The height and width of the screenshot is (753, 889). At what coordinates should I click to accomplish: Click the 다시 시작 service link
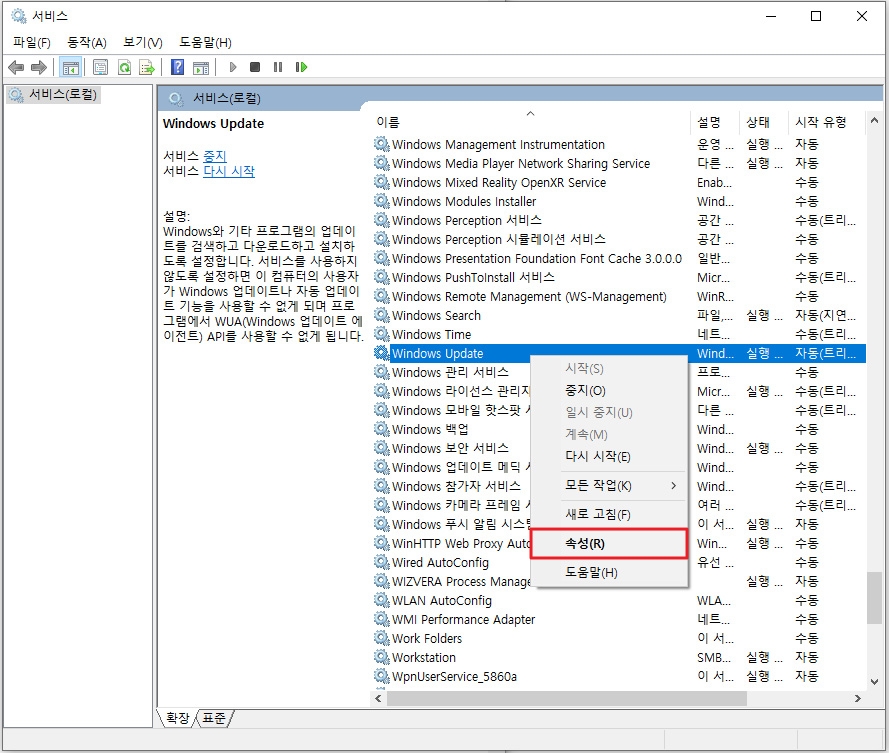pos(229,171)
